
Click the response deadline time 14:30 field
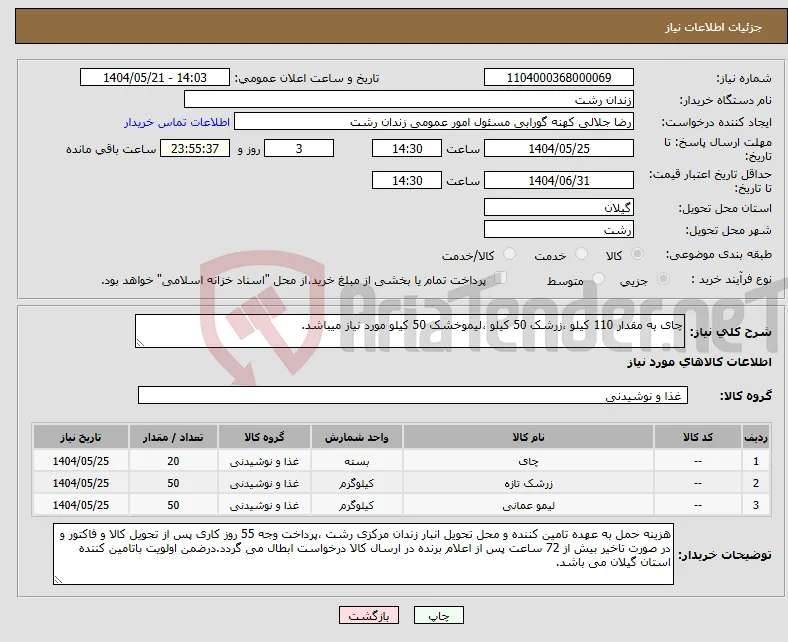[x=407, y=148]
